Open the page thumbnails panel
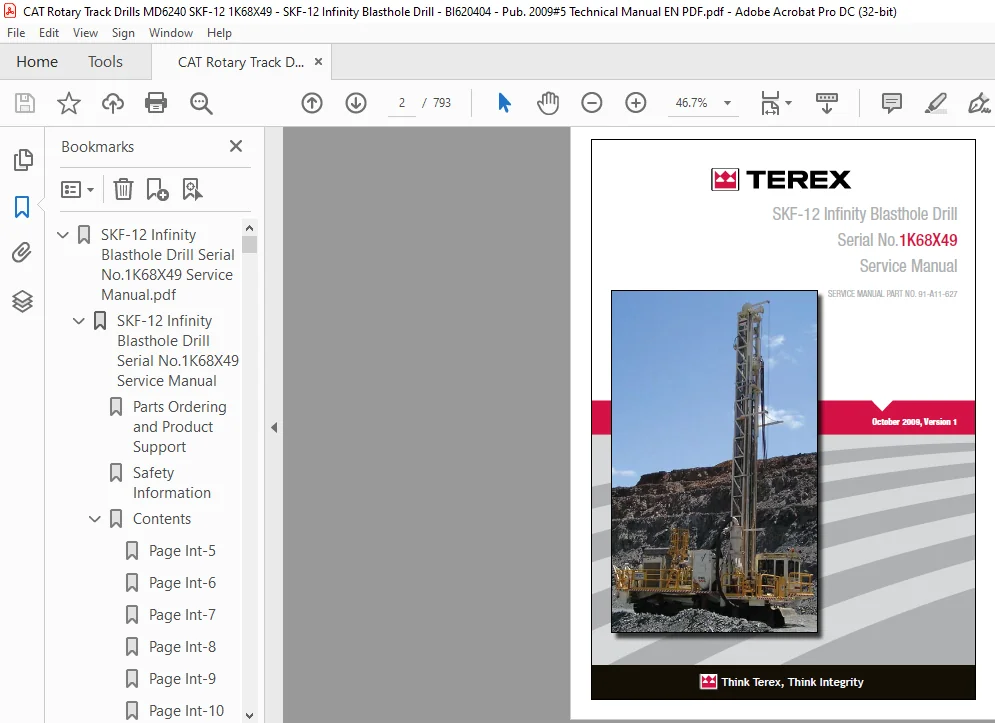 pos(22,160)
